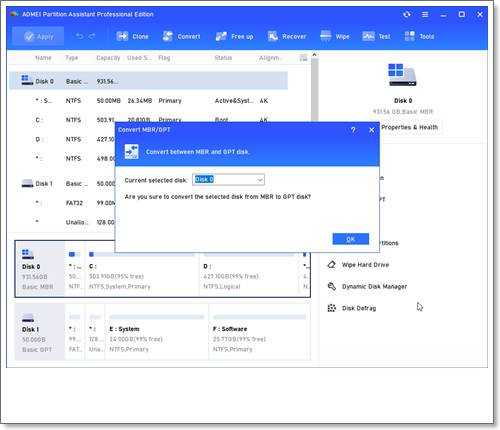
Task: Click the Capacity column header
Action: pos(108,58)
